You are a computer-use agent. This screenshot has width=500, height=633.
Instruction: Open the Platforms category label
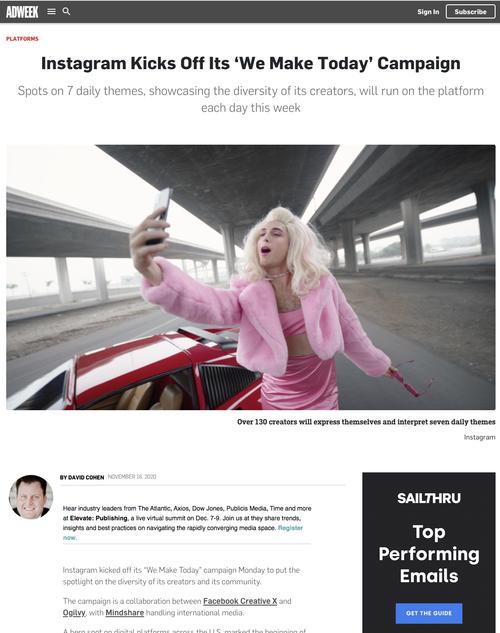pyautogui.click(x=22, y=39)
